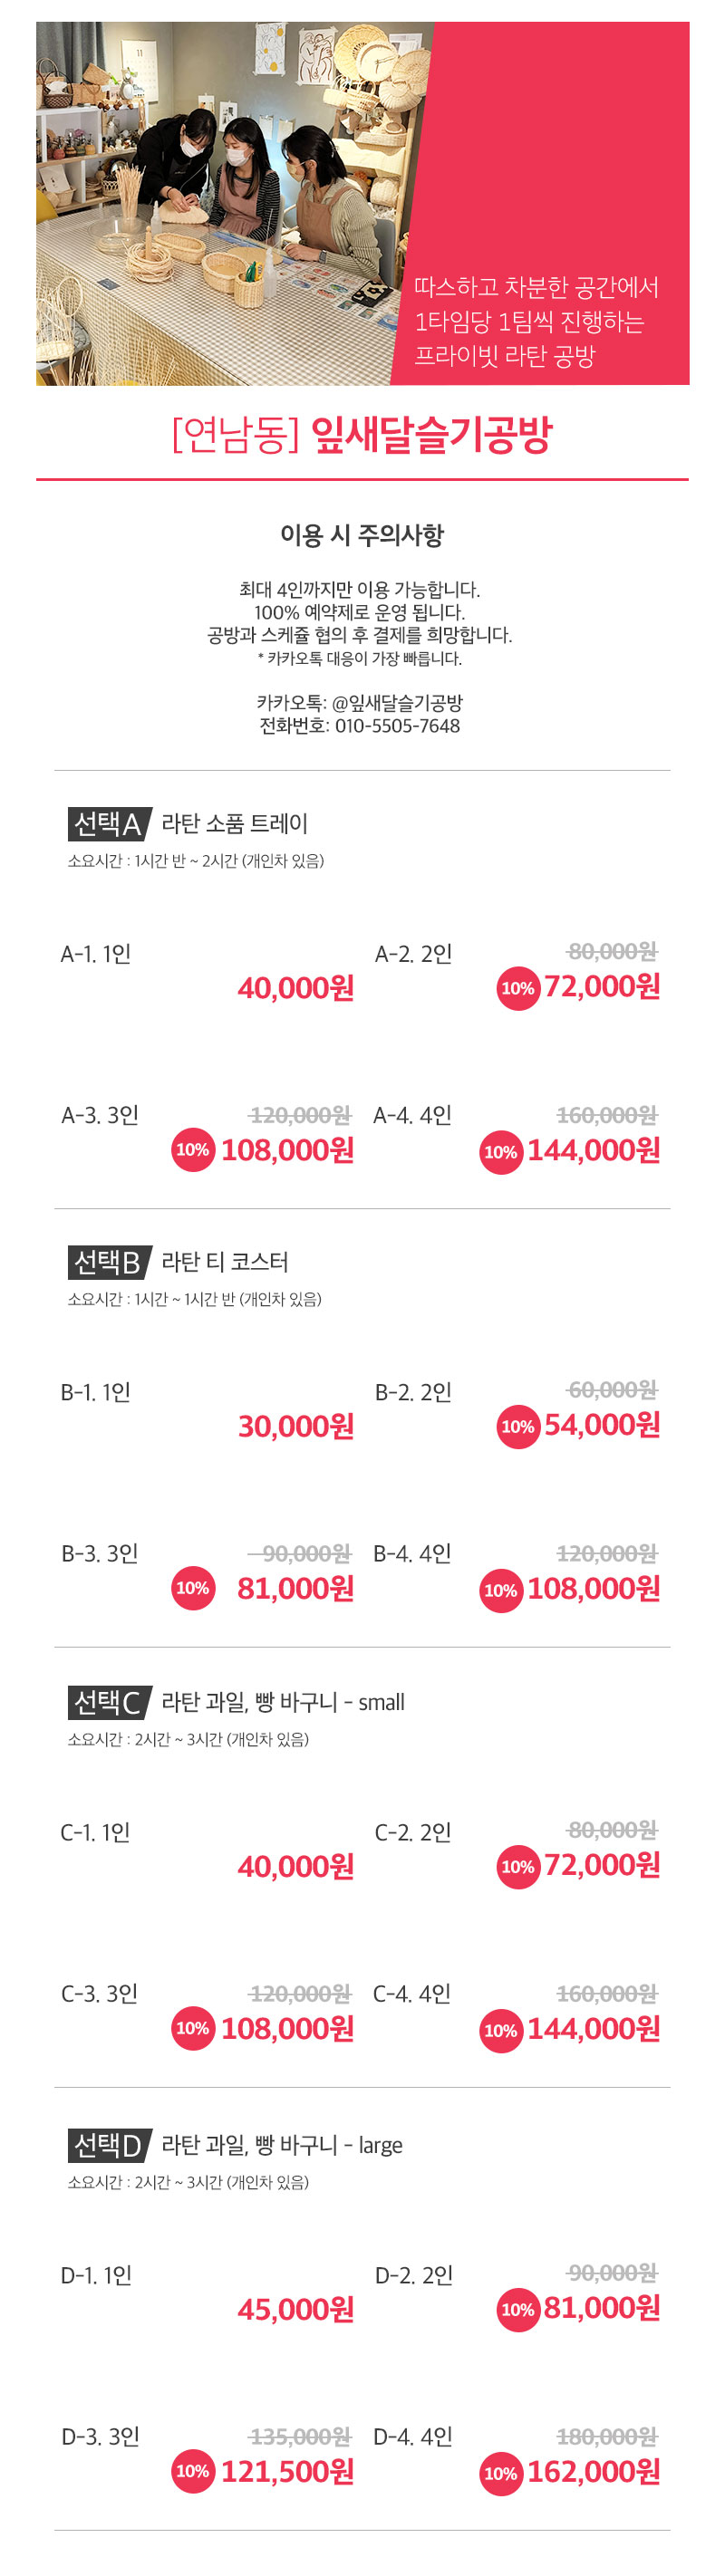Click the 10% badge next to A-3 108,000원
725x2576 pixels.
tap(193, 1150)
